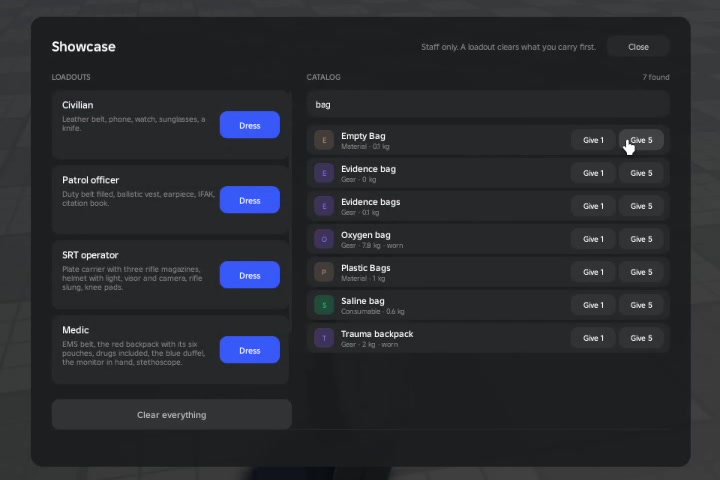Click the LOADOUTS section heading
This screenshot has height=480, width=720.
(71, 77)
